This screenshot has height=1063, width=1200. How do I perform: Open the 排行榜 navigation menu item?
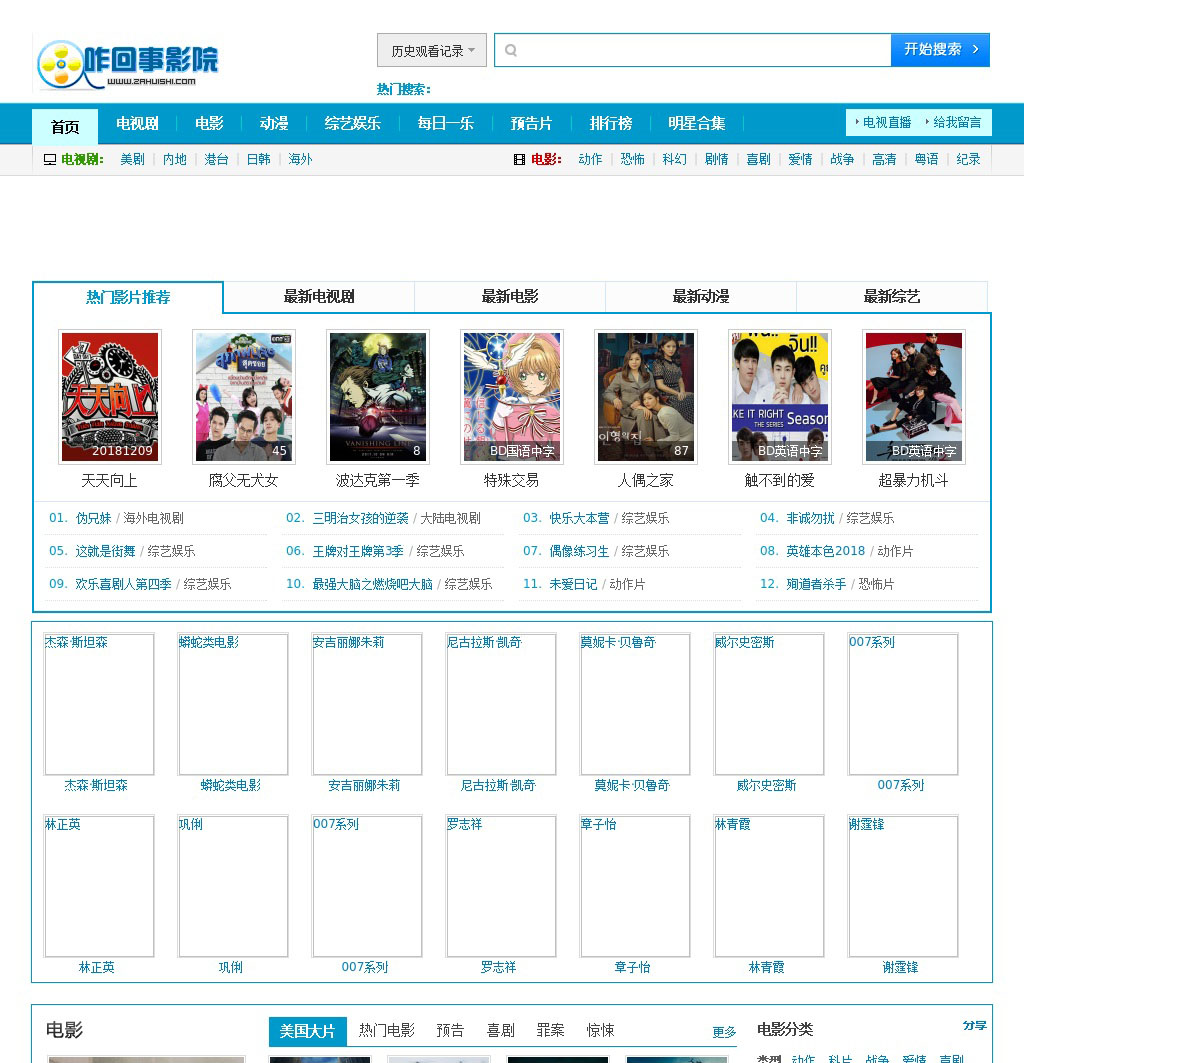[x=610, y=124]
